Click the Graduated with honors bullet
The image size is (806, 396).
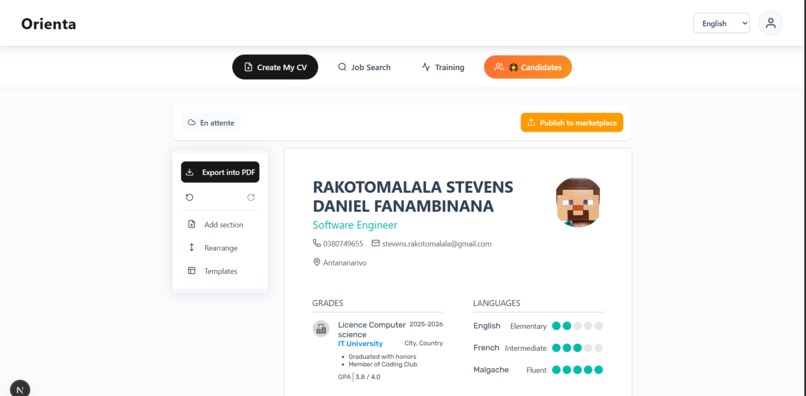[x=382, y=356]
